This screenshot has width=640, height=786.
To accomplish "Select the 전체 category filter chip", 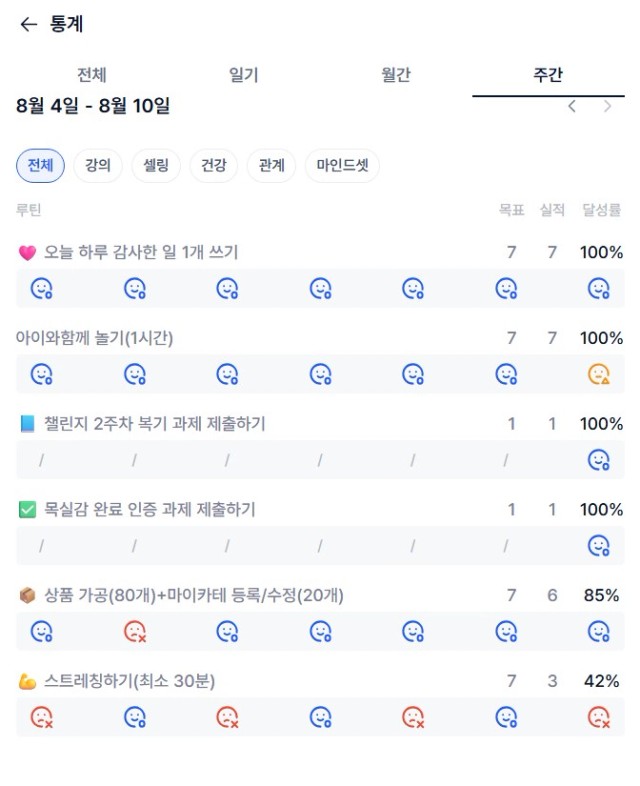I will click(x=40, y=165).
